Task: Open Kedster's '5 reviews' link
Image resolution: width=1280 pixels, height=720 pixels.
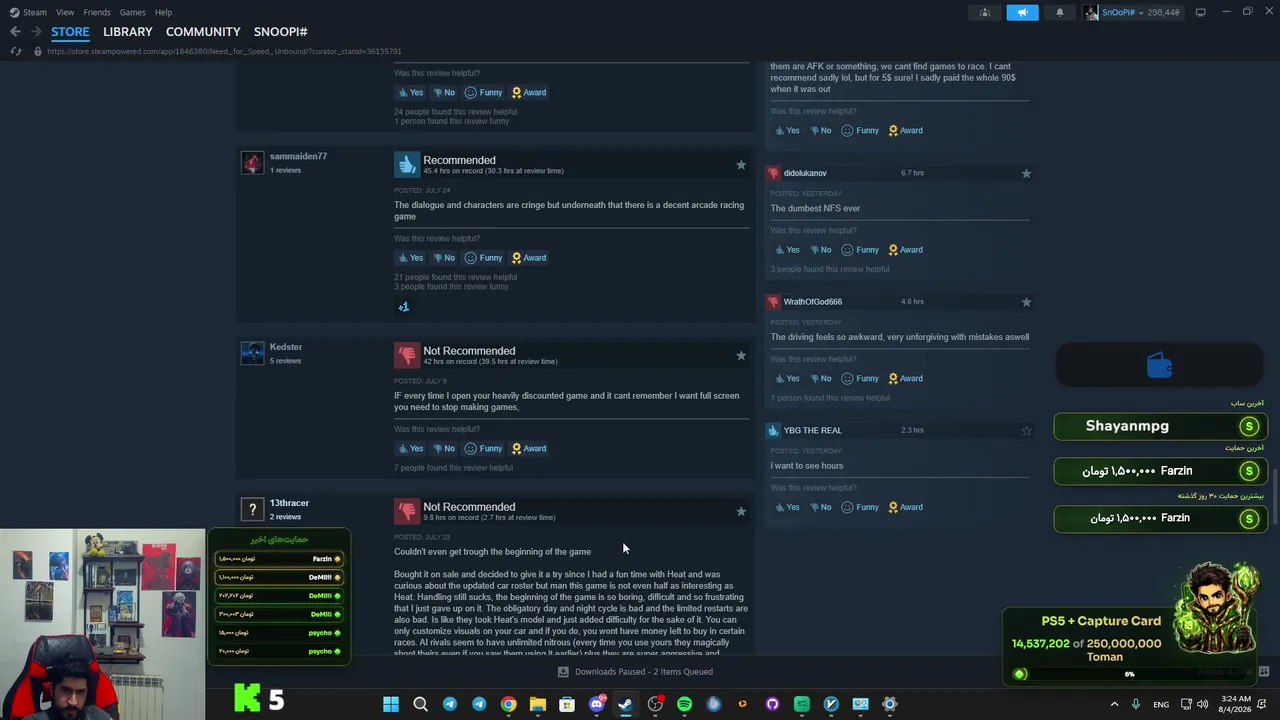Action: [285, 361]
